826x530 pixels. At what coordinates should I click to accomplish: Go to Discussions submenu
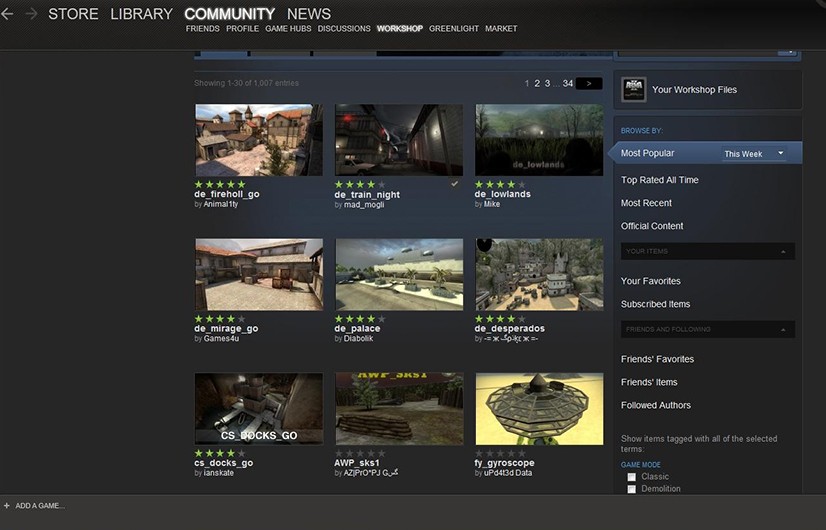(344, 28)
